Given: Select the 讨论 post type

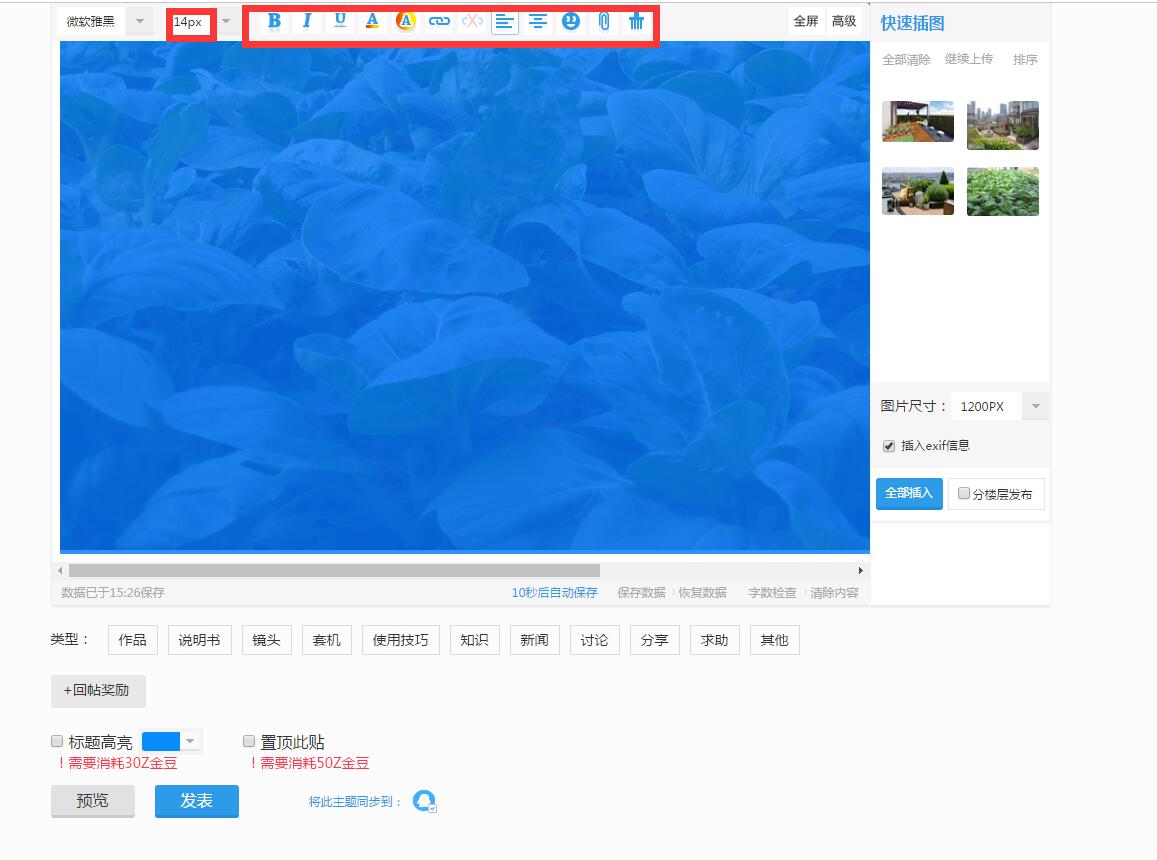Looking at the screenshot, I should (x=594, y=640).
